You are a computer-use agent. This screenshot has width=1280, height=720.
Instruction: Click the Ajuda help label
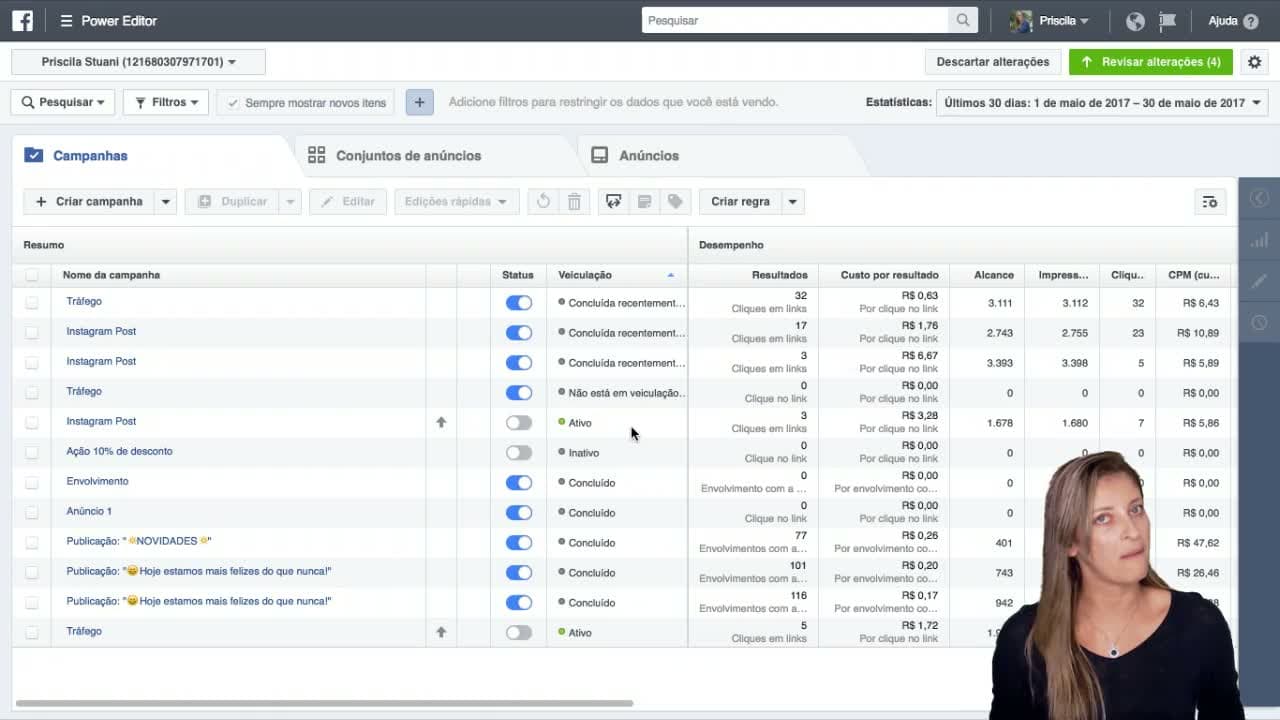pos(1223,21)
